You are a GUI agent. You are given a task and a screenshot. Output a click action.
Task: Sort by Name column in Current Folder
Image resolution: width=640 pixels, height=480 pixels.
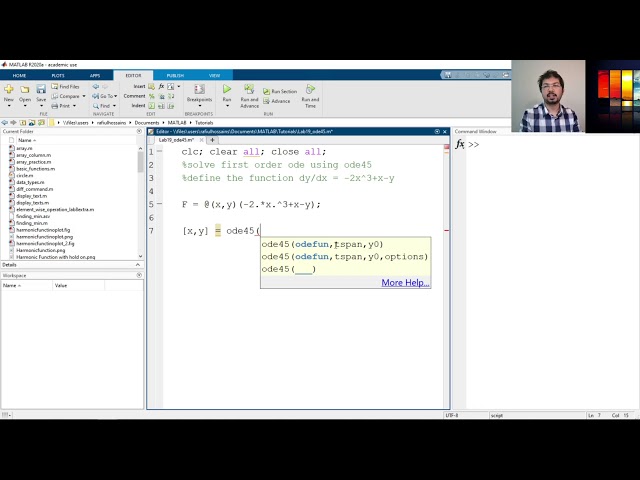(x=27, y=140)
